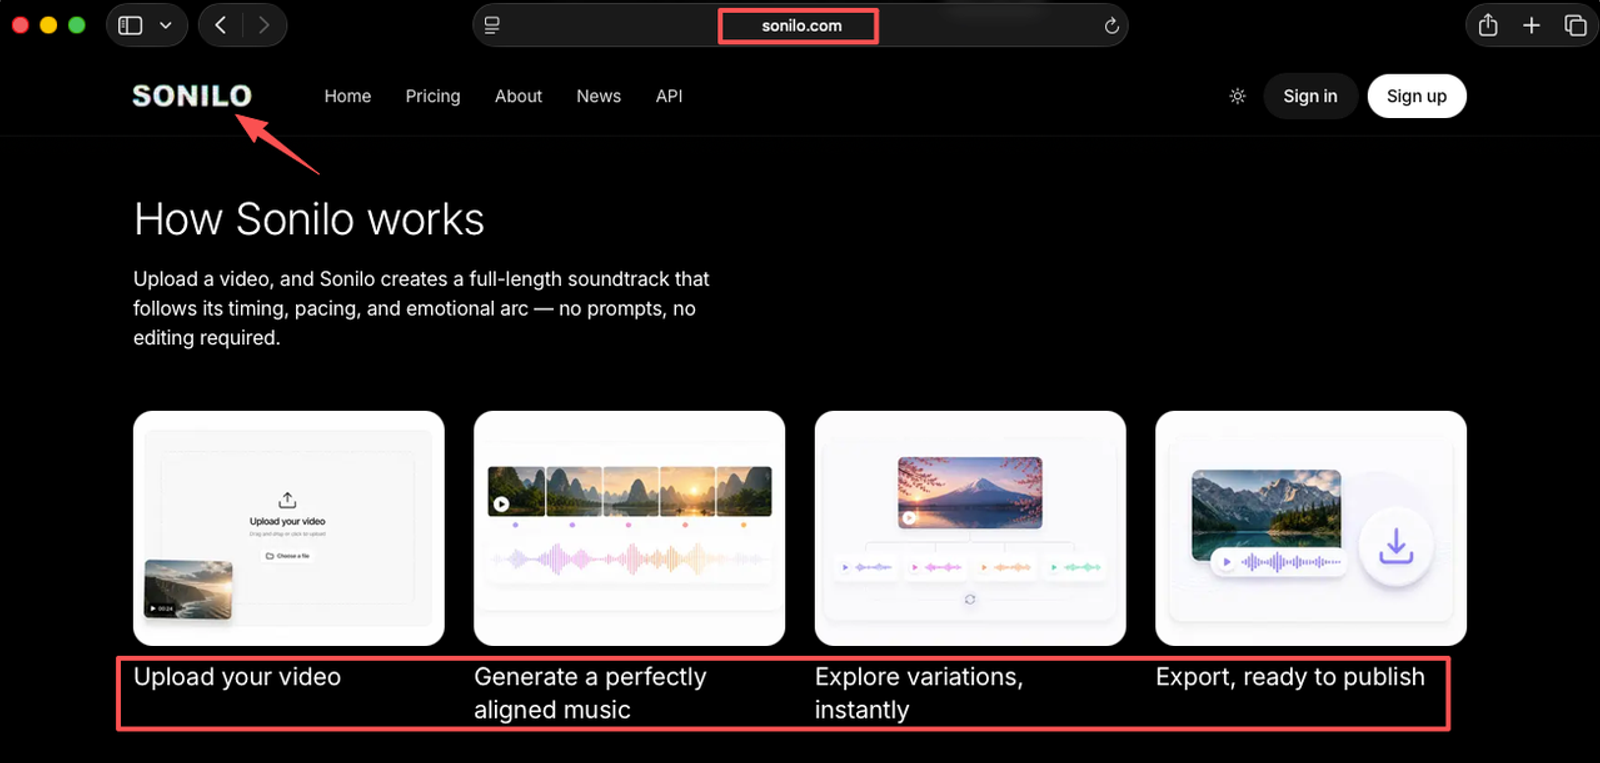1600x763 pixels.
Task: Open the page reader menu icon in the address bar
Action: pyautogui.click(x=492, y=25)
